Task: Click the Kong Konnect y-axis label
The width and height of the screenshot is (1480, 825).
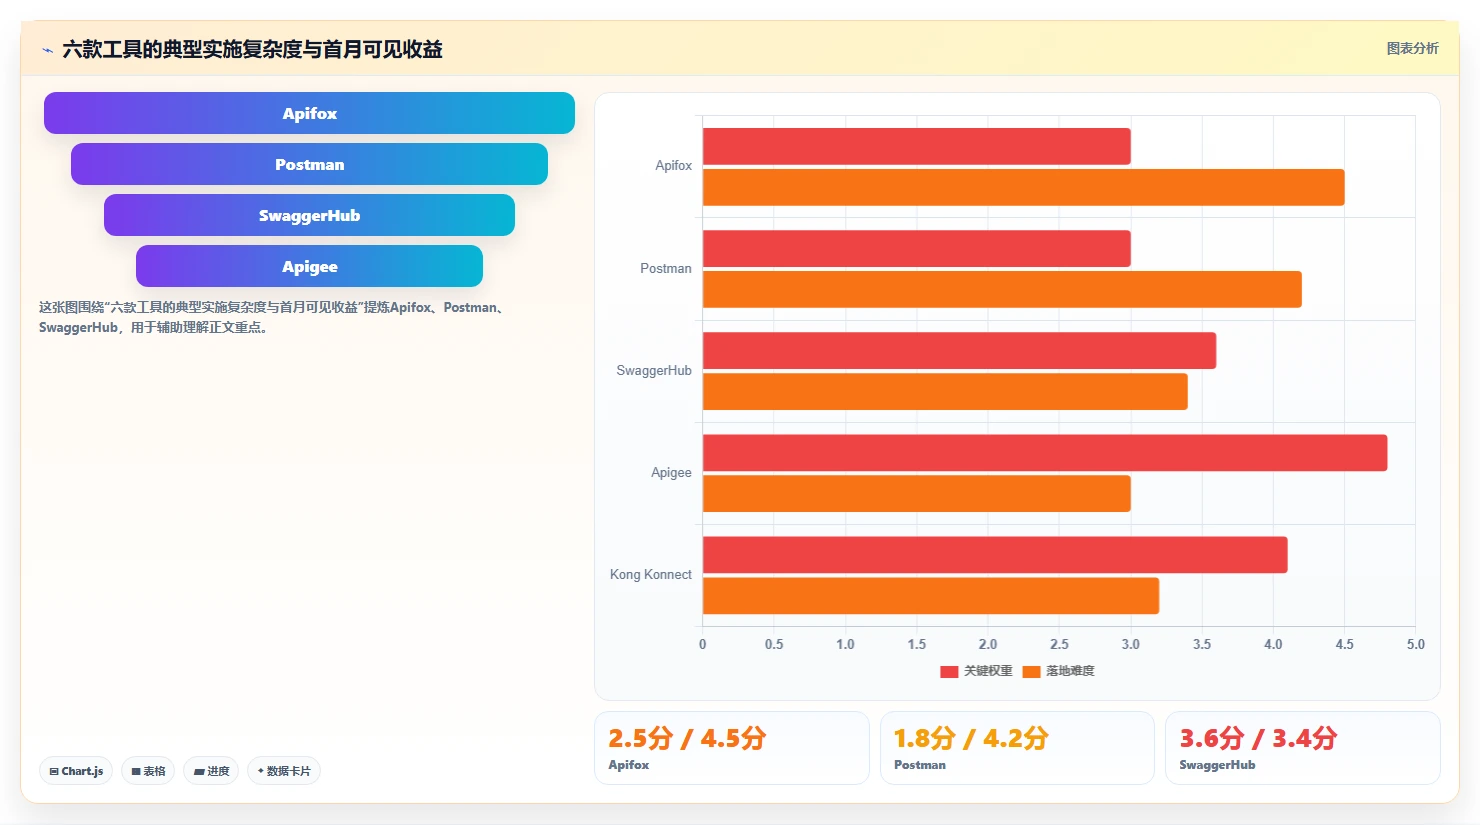Action: pyautogui.click(x=651, y=574)
